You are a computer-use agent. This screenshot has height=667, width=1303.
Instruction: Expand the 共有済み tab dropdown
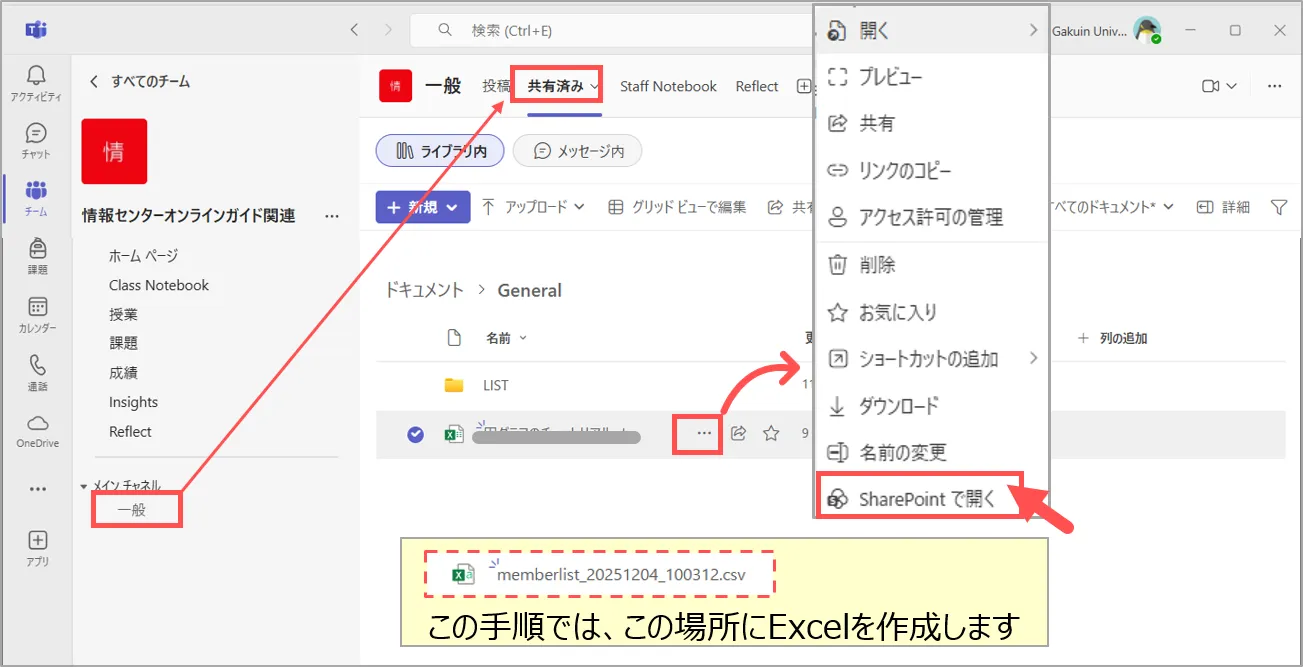pyautogui.click(x=596, y=87)
